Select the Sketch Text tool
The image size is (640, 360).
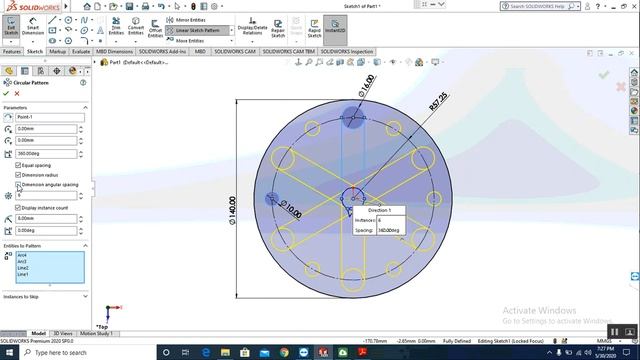click(100, 30)
